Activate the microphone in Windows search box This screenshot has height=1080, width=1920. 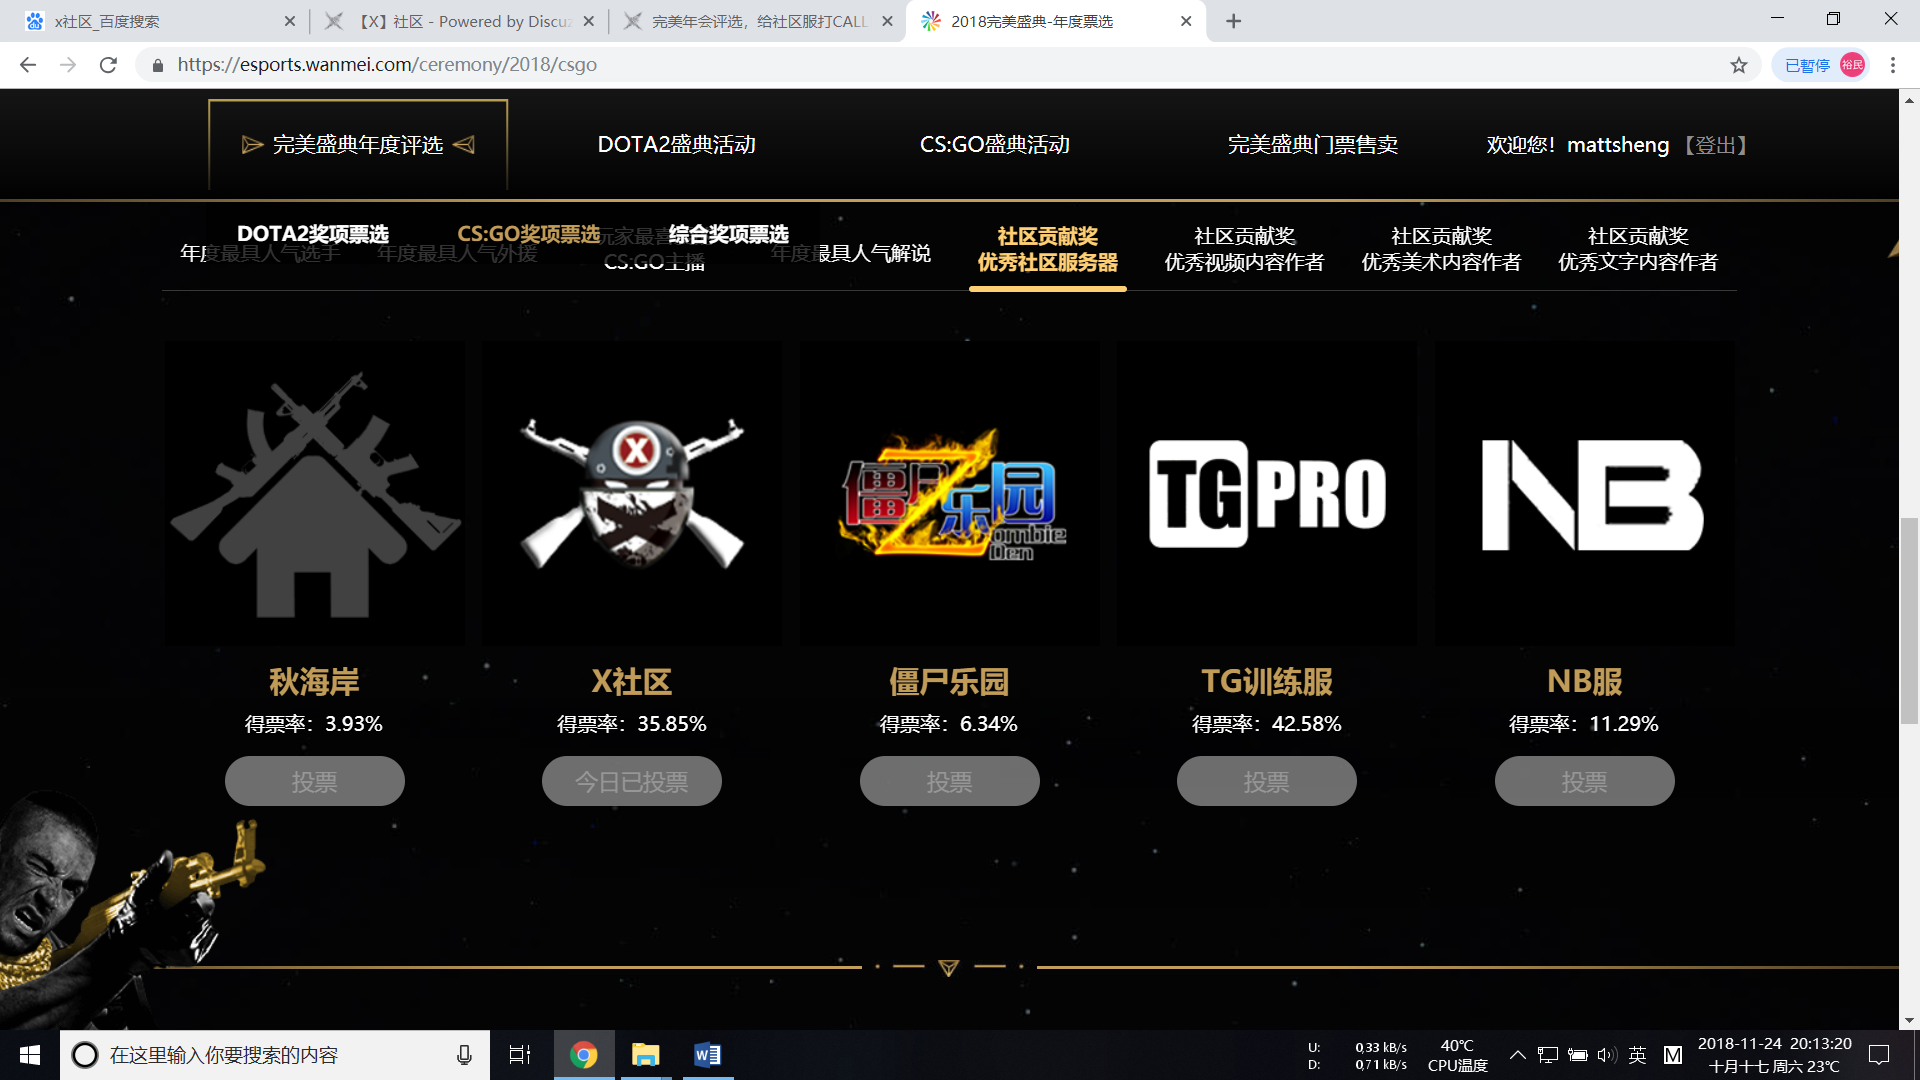click(x=464, y=1054)
